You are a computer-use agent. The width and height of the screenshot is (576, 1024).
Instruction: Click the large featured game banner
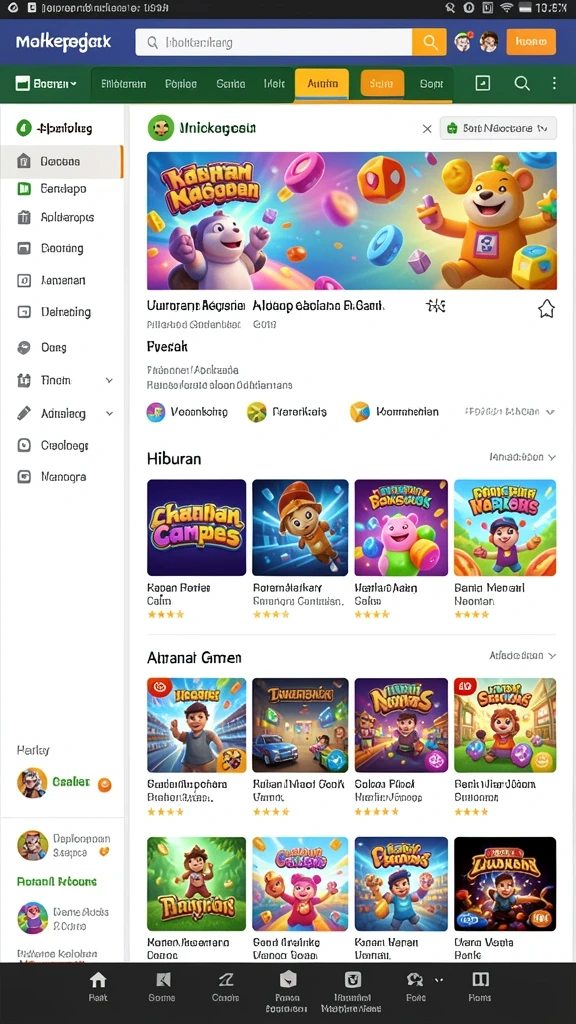352,221
